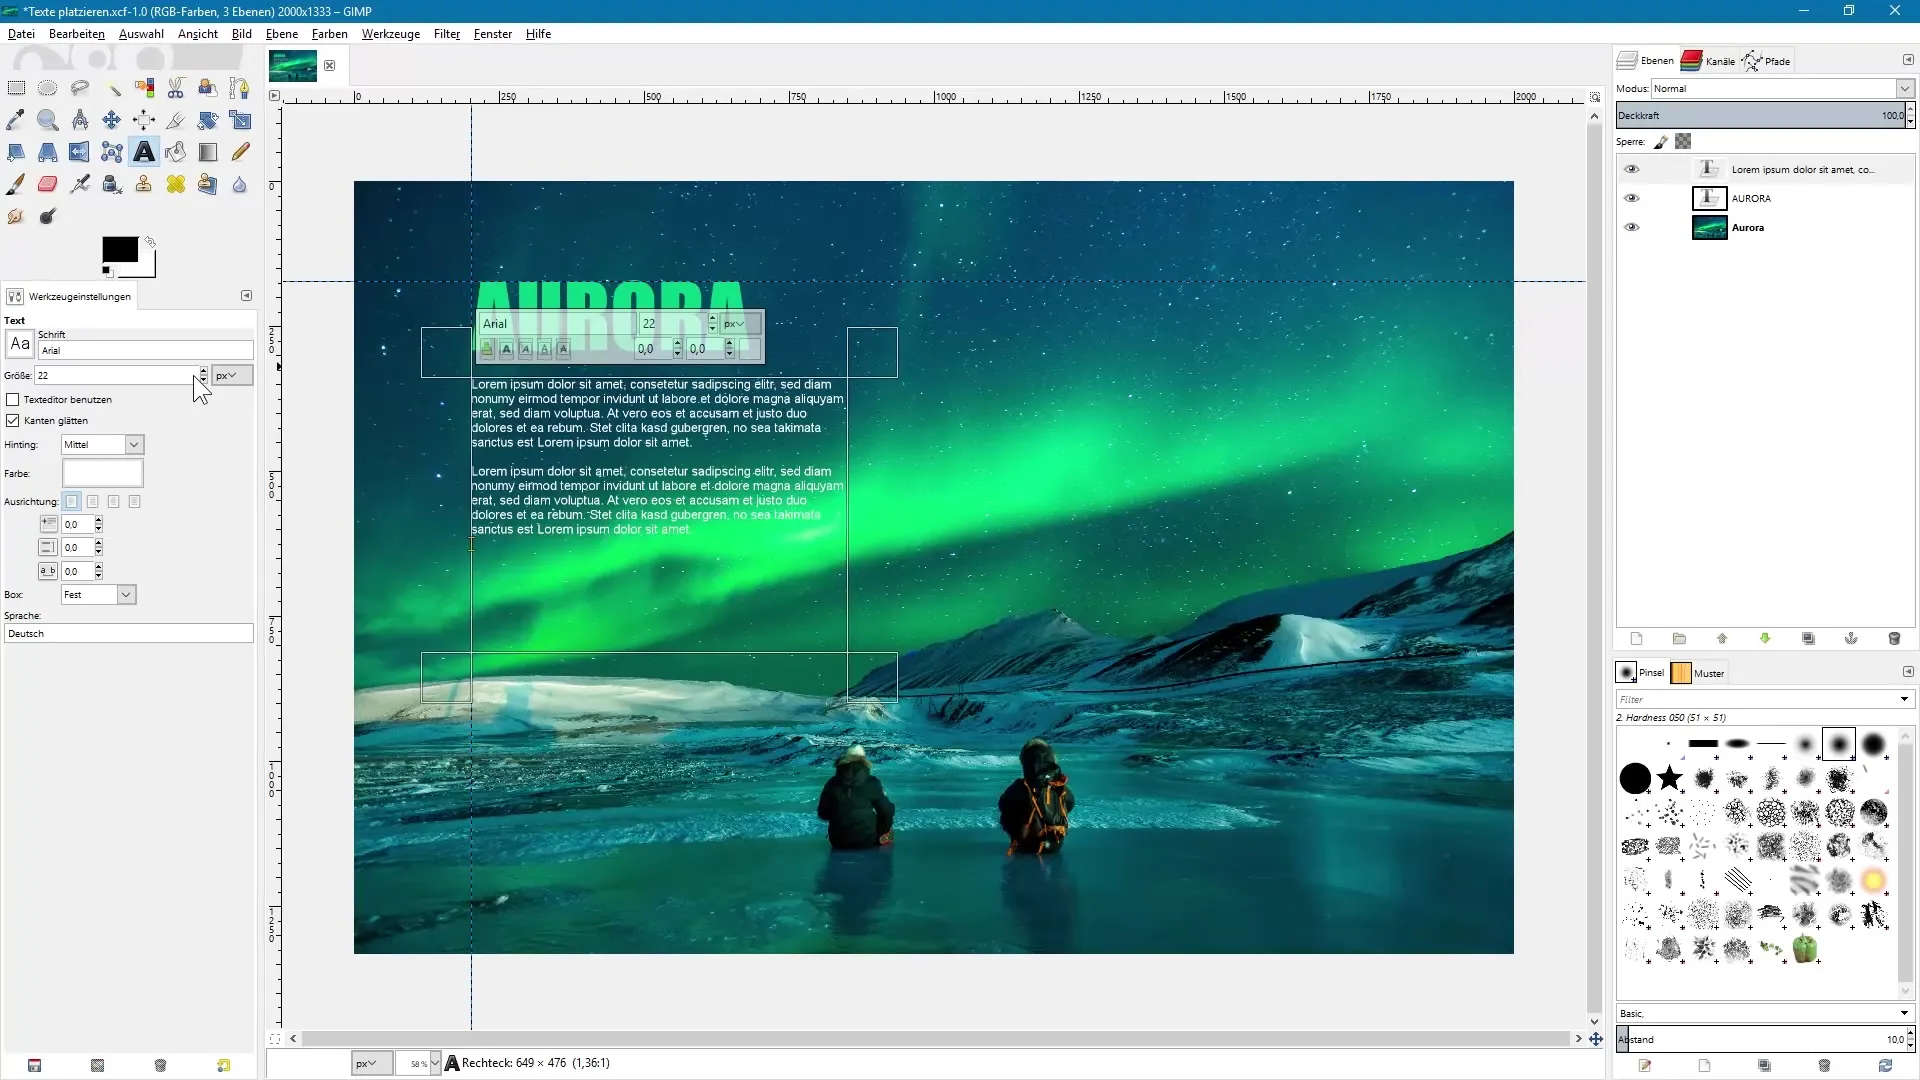Screen dimensions: 1920x1080
Task: Select the Crop tool
Action: pyautogui.click(x=176, y=120)
